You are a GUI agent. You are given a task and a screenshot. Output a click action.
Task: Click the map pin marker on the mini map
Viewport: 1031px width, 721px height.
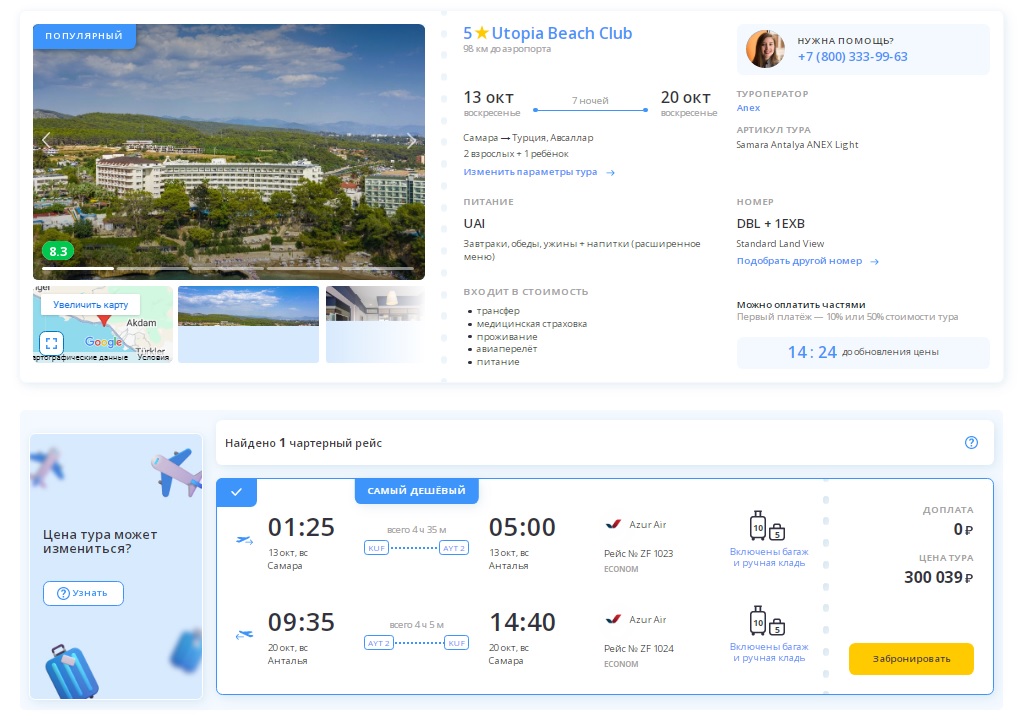click(104, 320)
